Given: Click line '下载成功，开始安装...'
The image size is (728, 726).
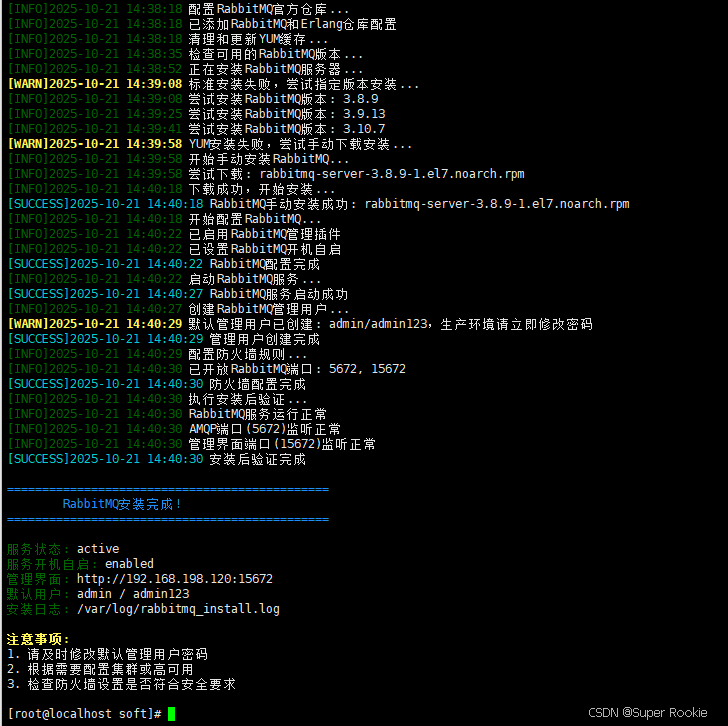Looking at the screenshot, I should click(171, 189).
